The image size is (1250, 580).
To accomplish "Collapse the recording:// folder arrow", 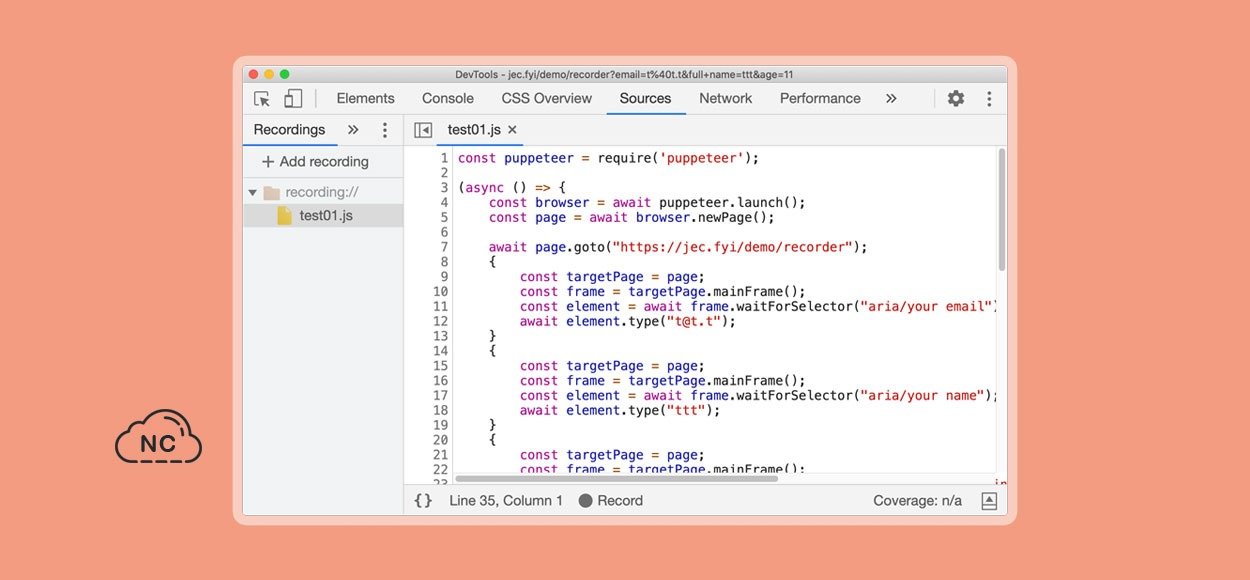I will [253, 193].
